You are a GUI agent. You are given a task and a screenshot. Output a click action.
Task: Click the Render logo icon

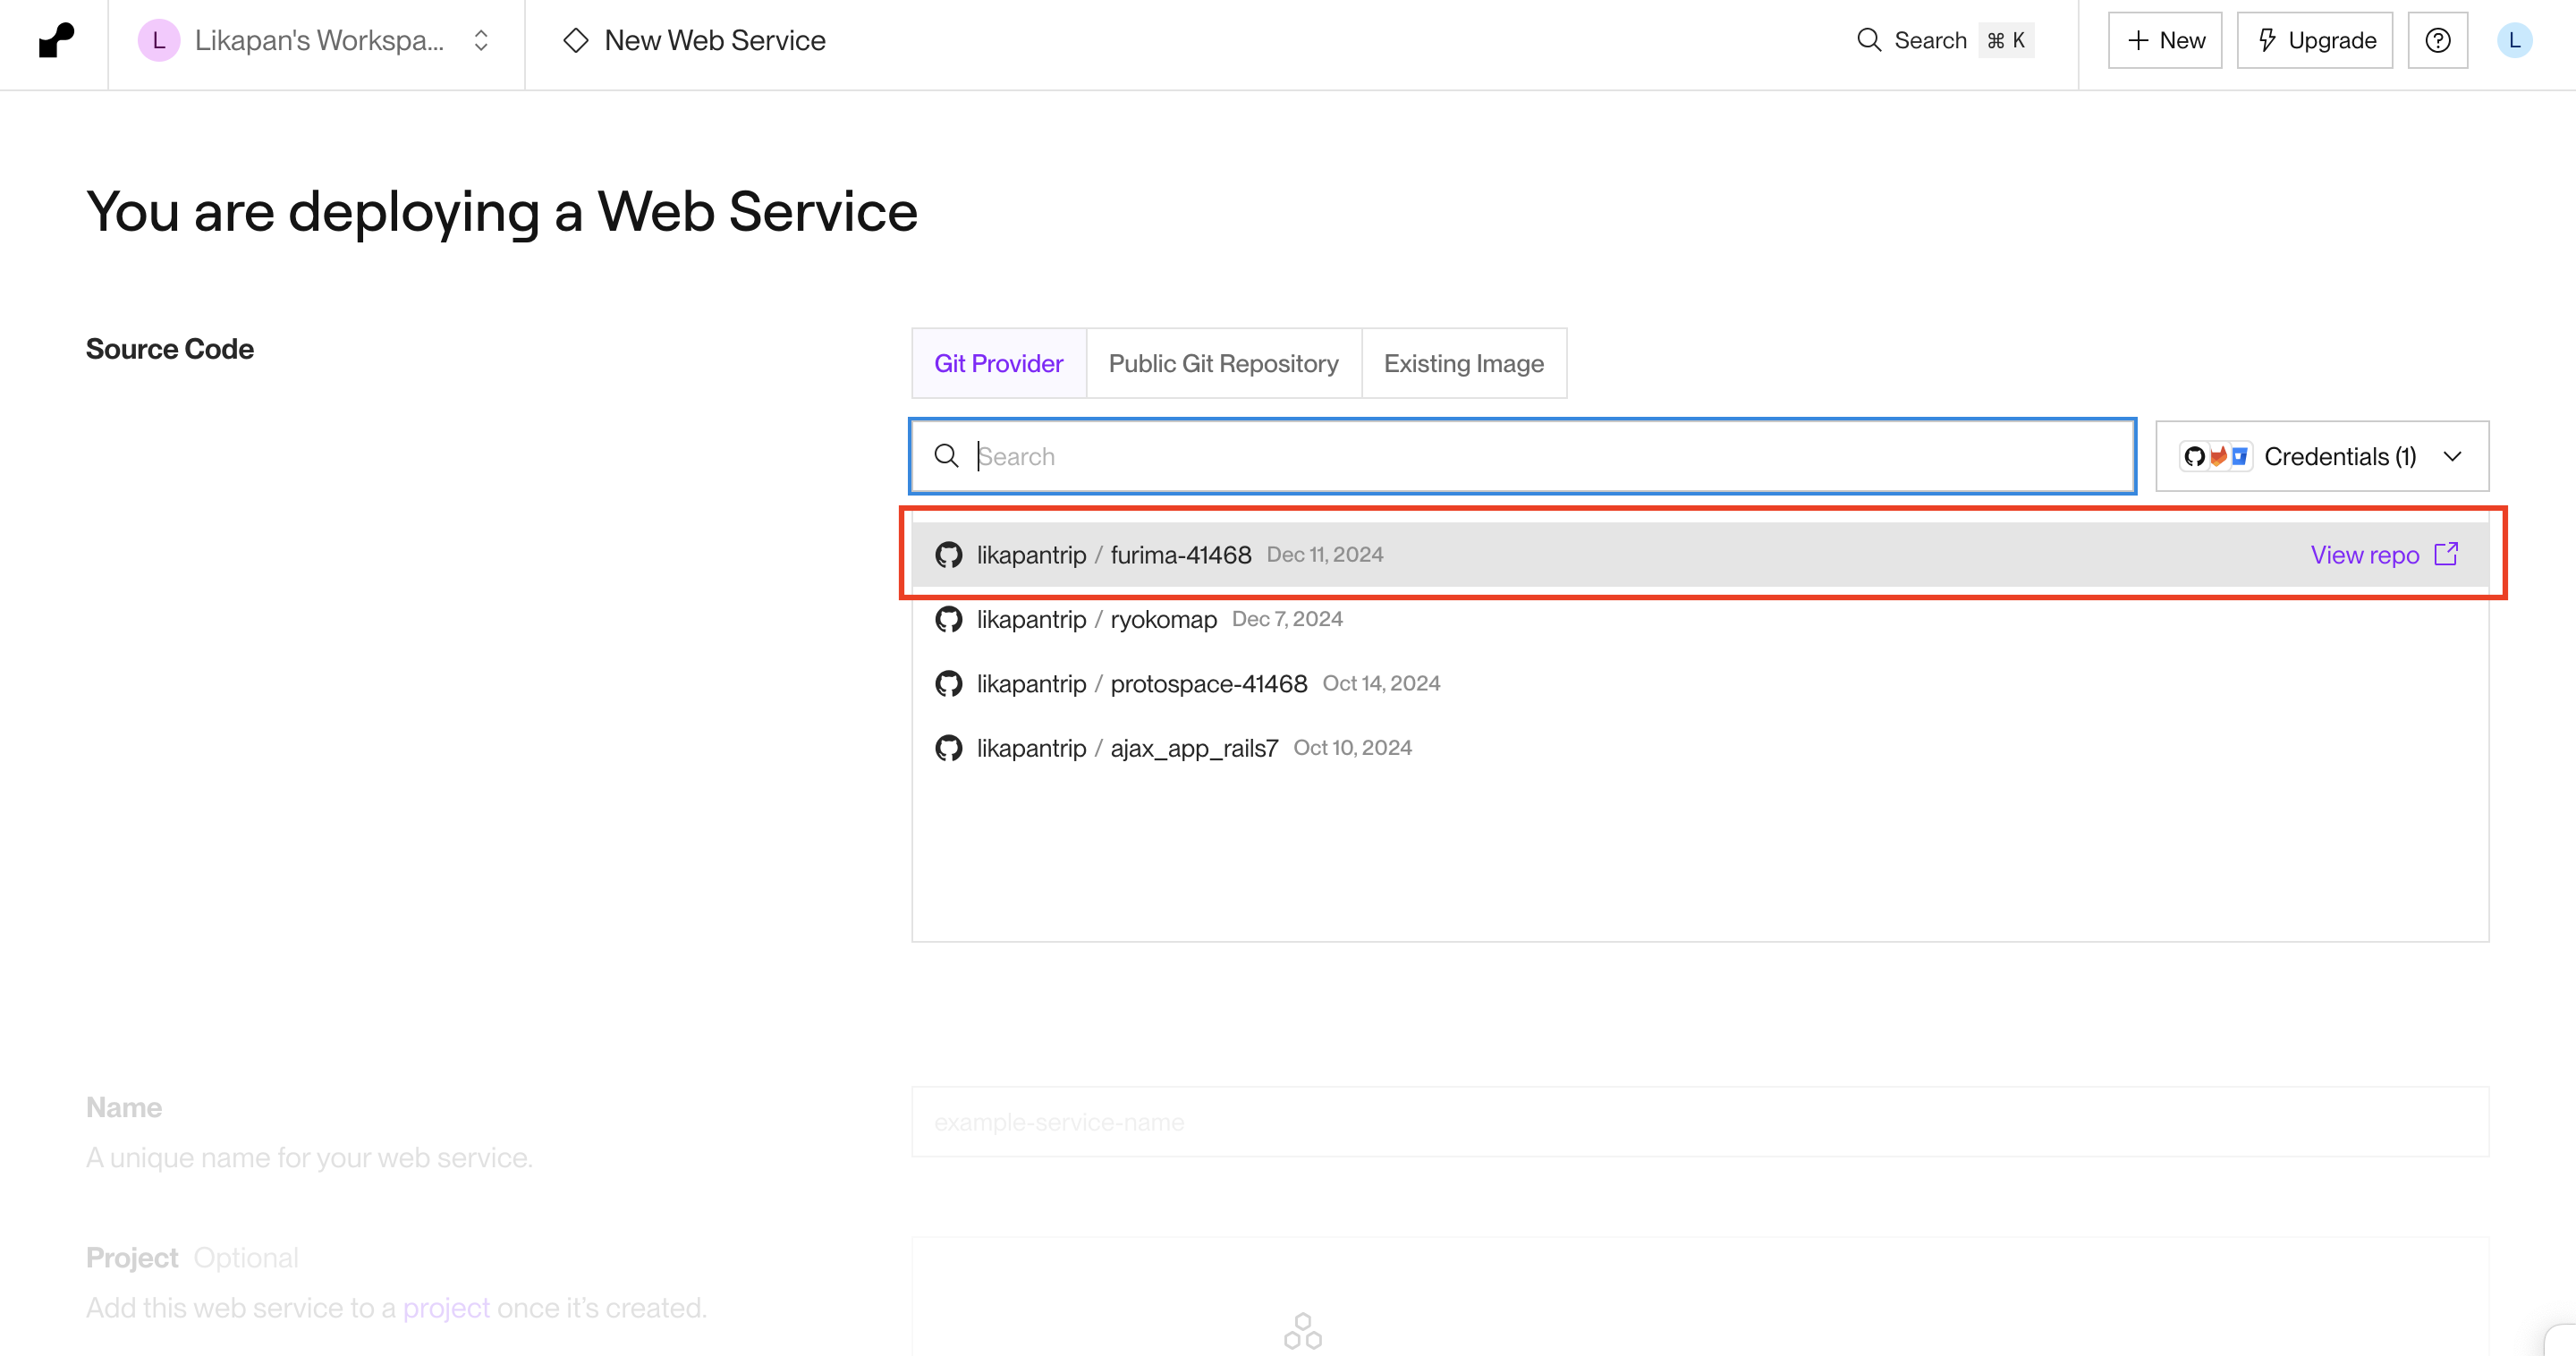pos(56,40)
